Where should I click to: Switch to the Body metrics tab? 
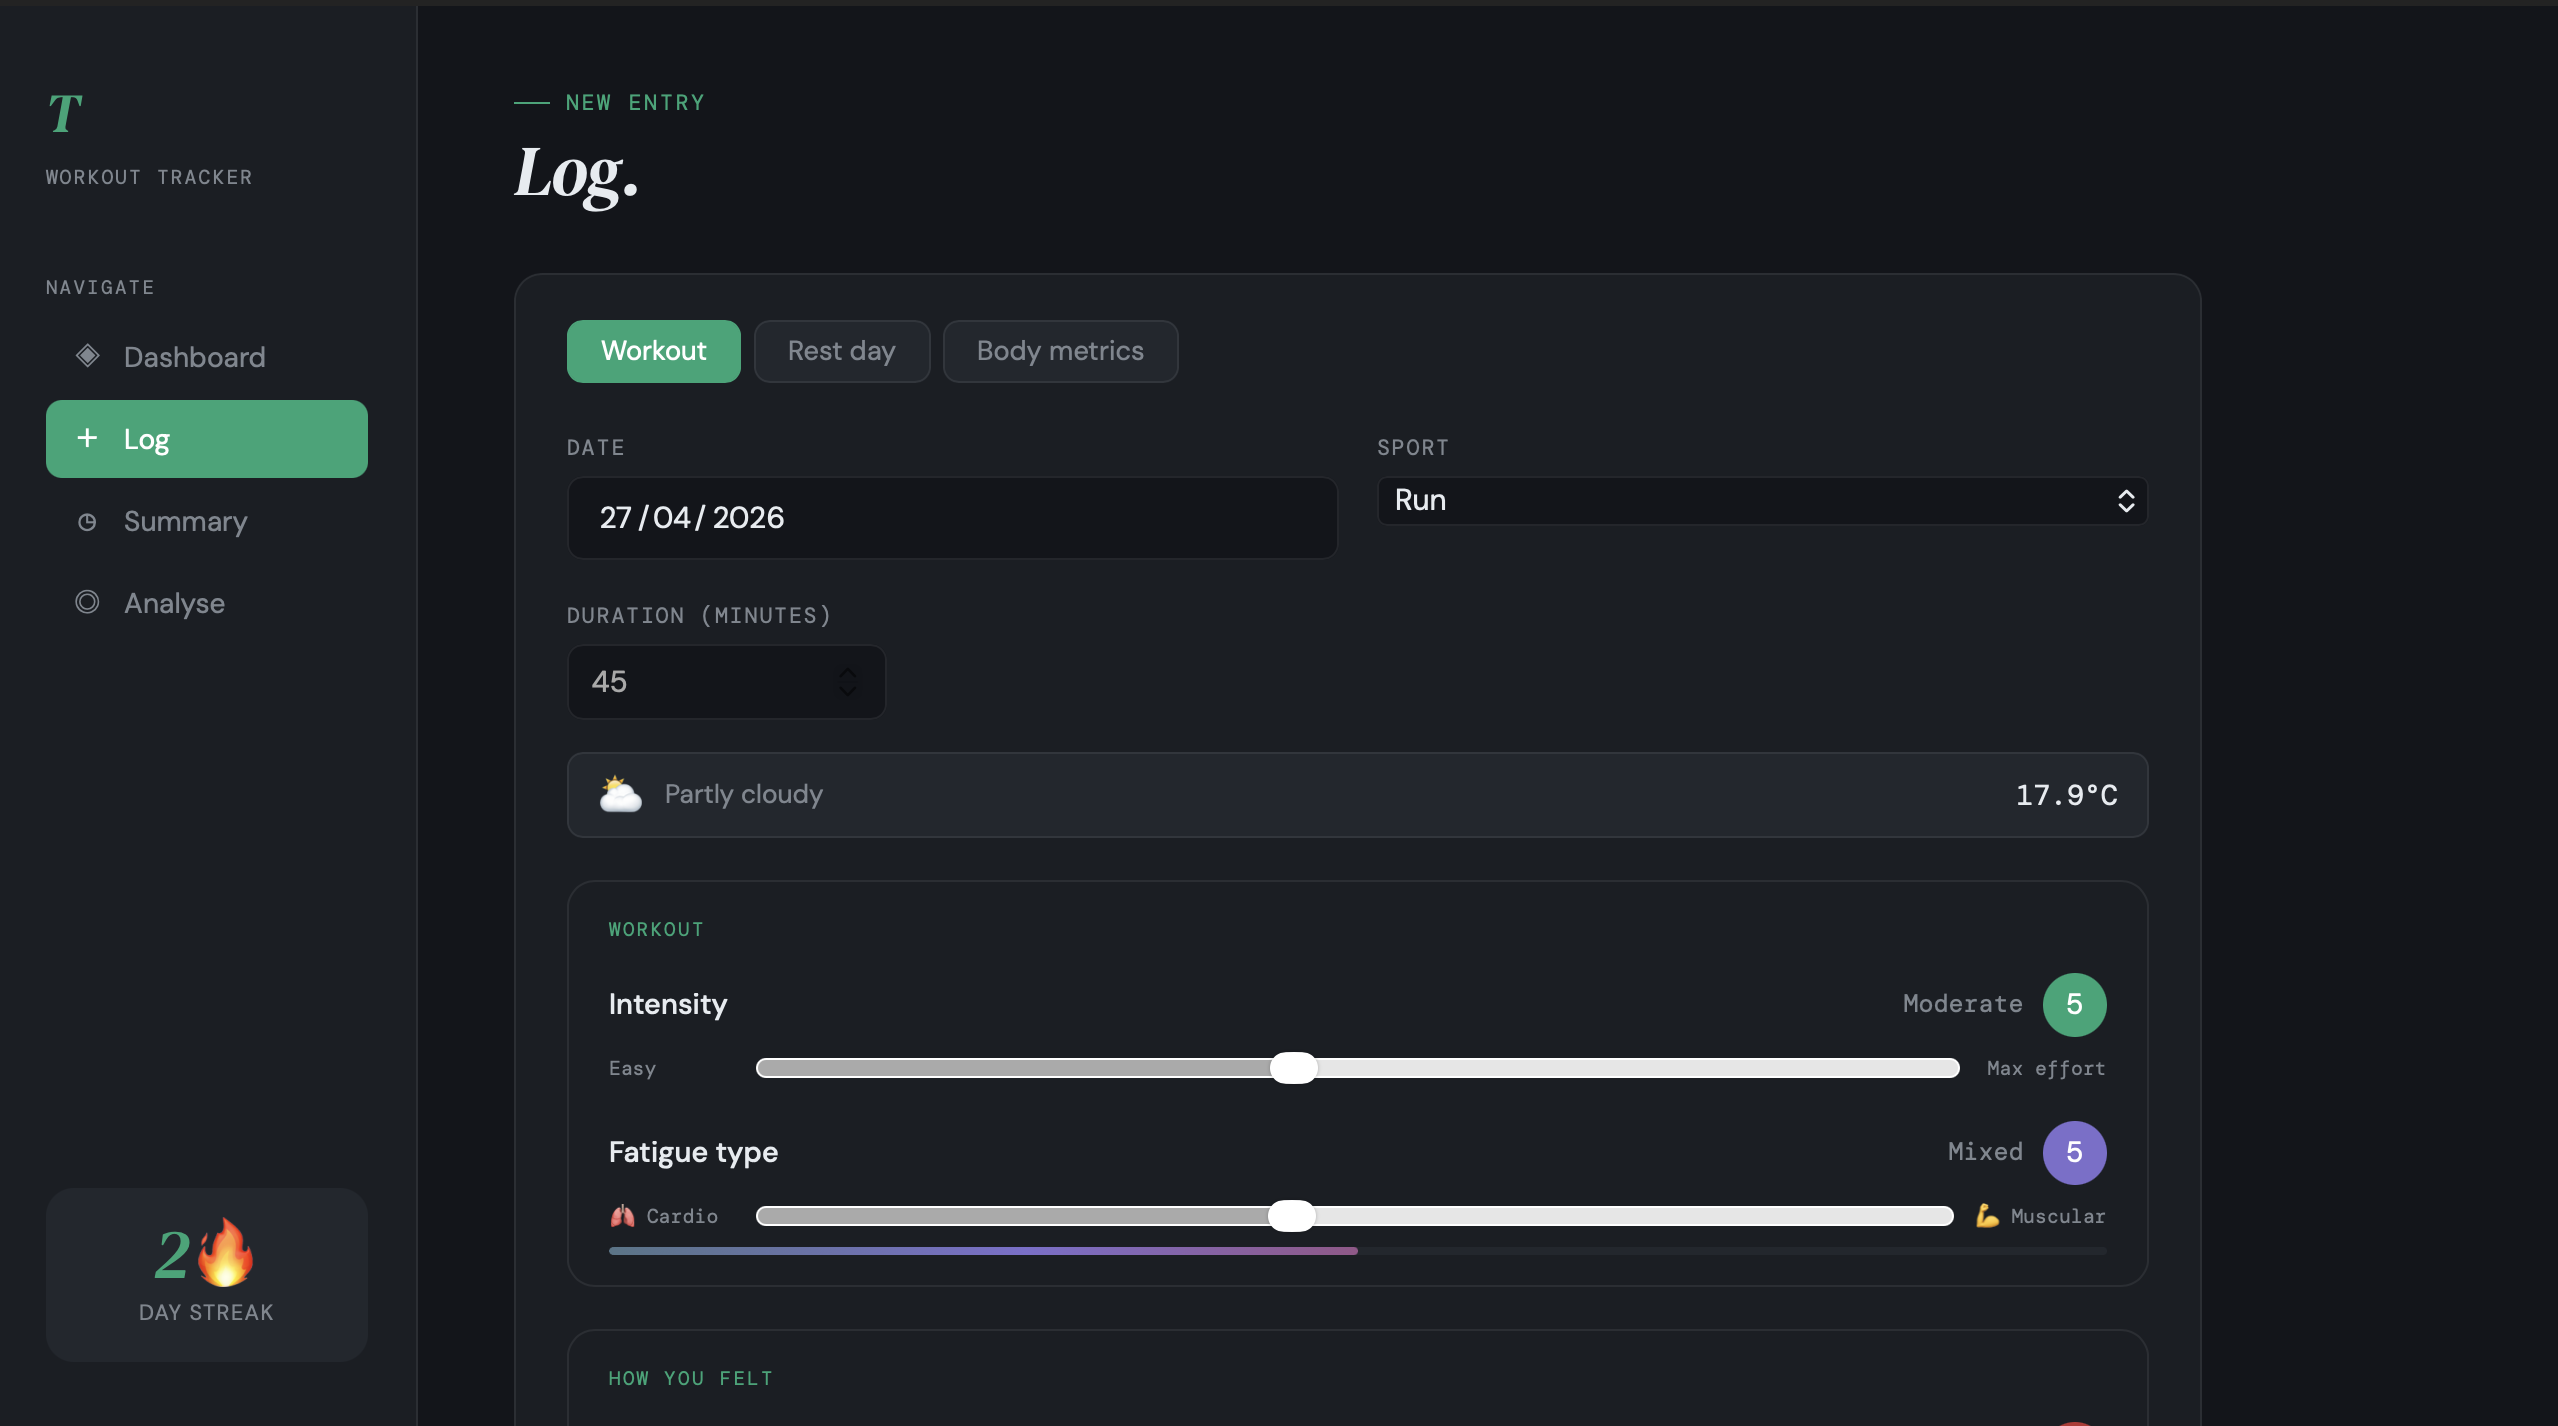pyautogui.click(x=1060, y=351)
